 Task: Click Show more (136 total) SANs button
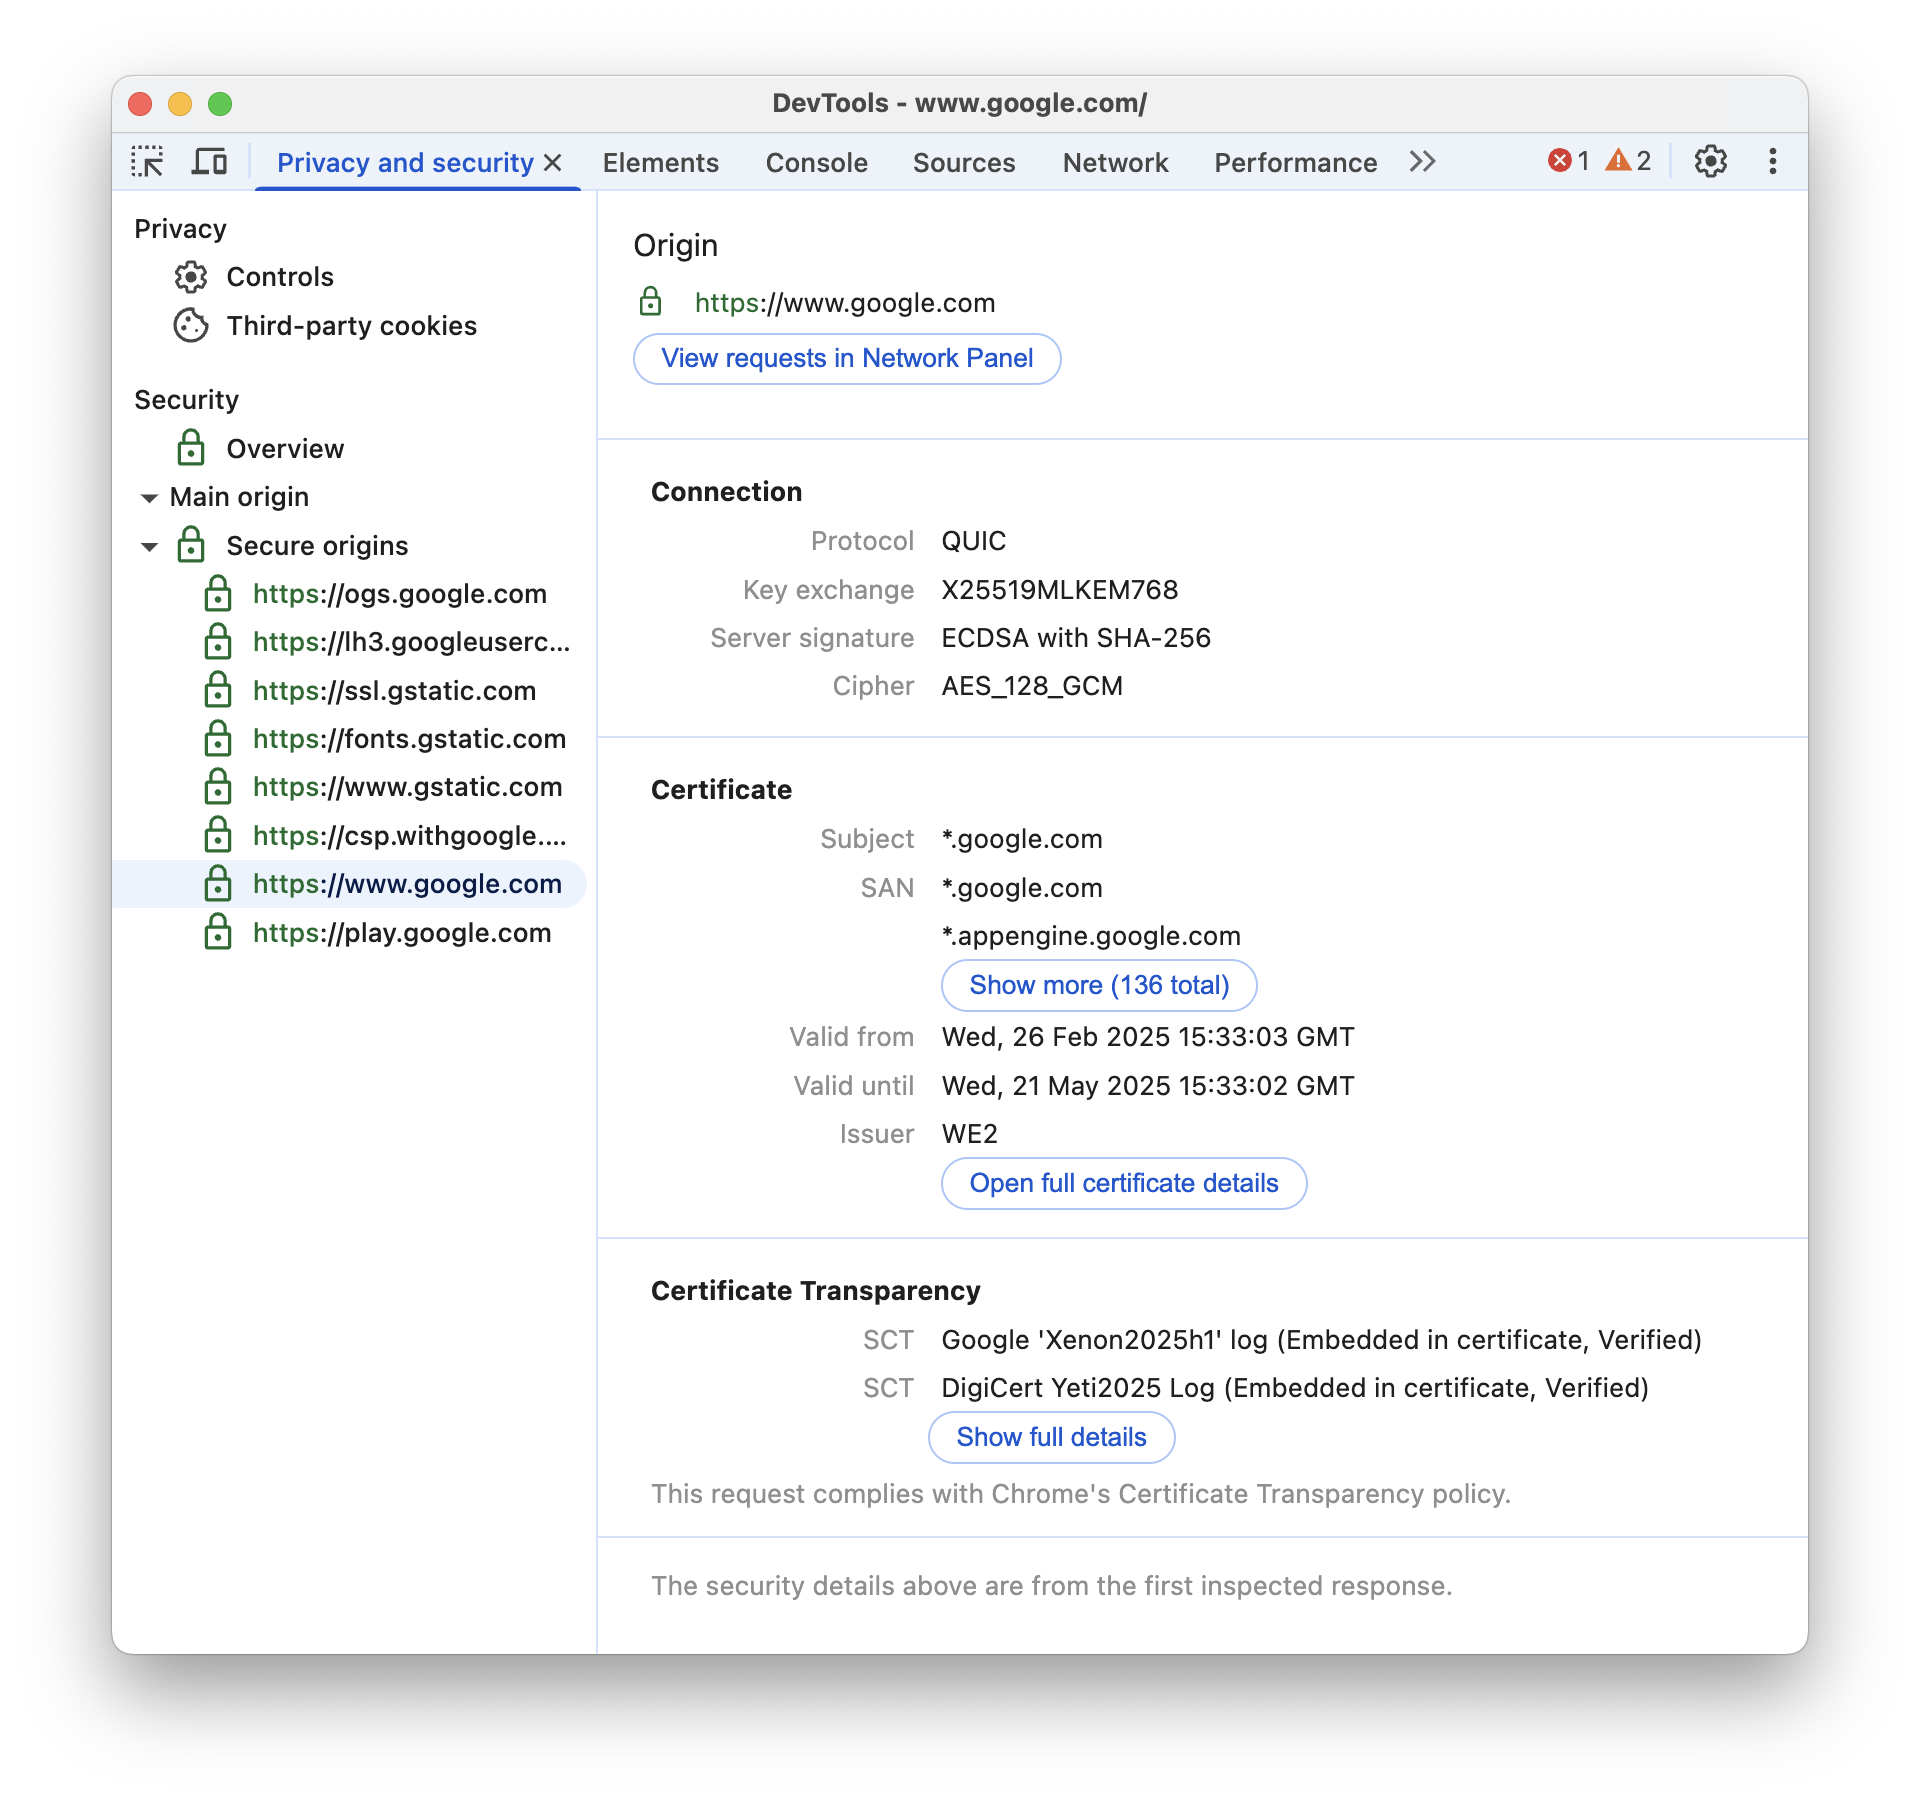(1097, 984)
